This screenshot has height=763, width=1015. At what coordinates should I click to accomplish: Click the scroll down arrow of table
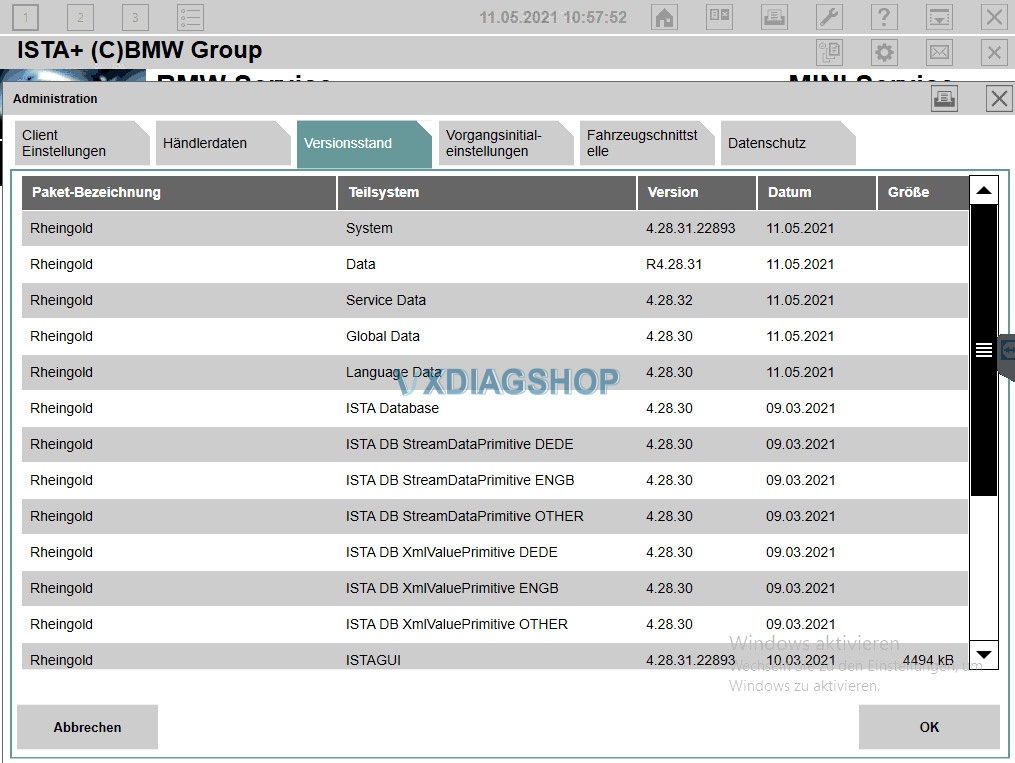click(984, 655)
